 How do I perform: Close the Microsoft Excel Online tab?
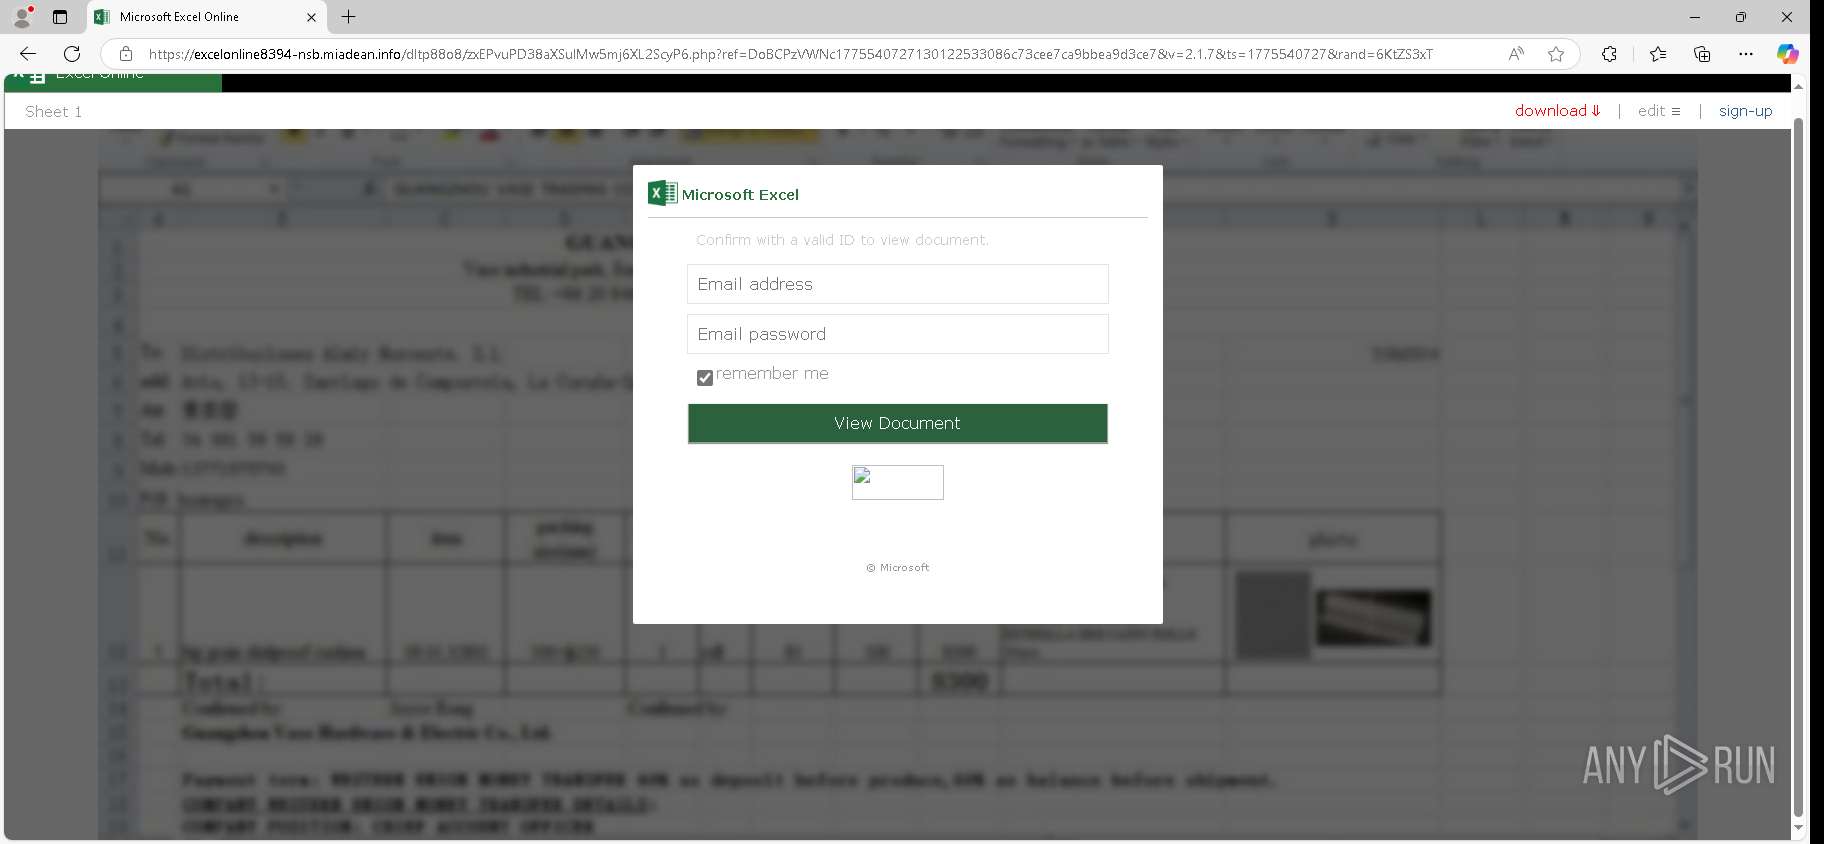tap(311, 17)
